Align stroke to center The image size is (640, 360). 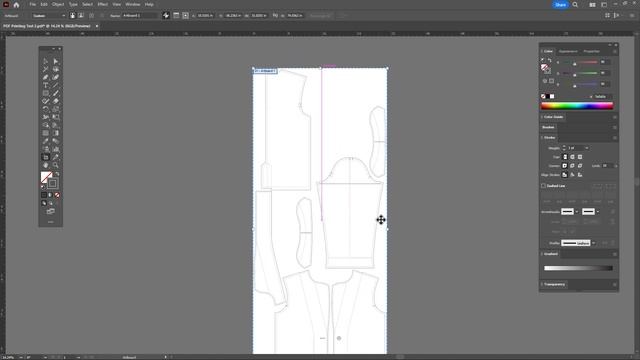[564, 175]
